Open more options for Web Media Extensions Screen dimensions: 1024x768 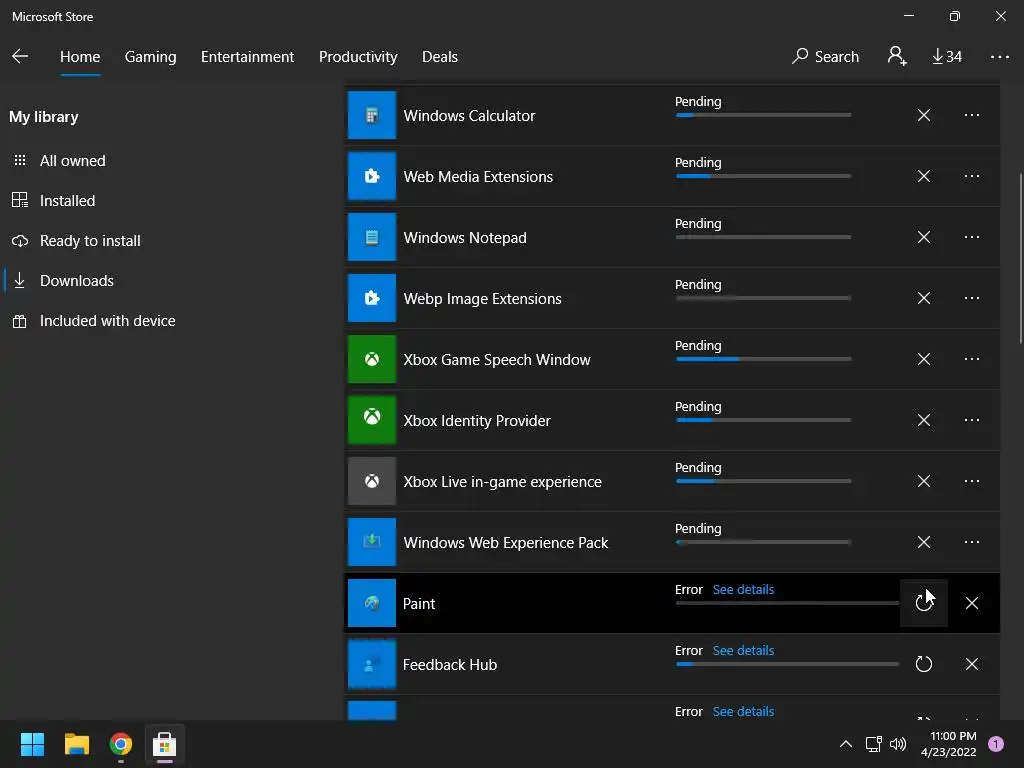972,176
